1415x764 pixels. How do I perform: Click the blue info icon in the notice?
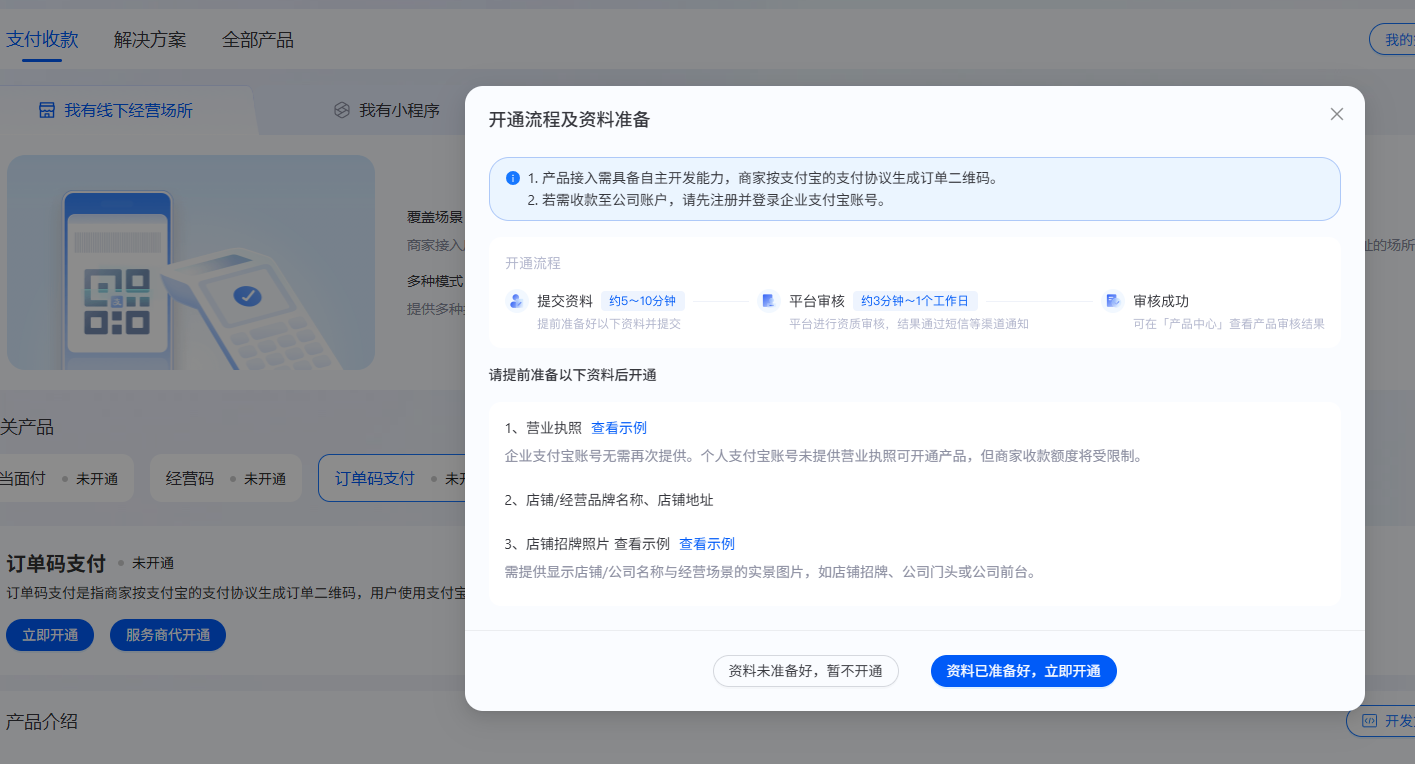tap(513, 178)
